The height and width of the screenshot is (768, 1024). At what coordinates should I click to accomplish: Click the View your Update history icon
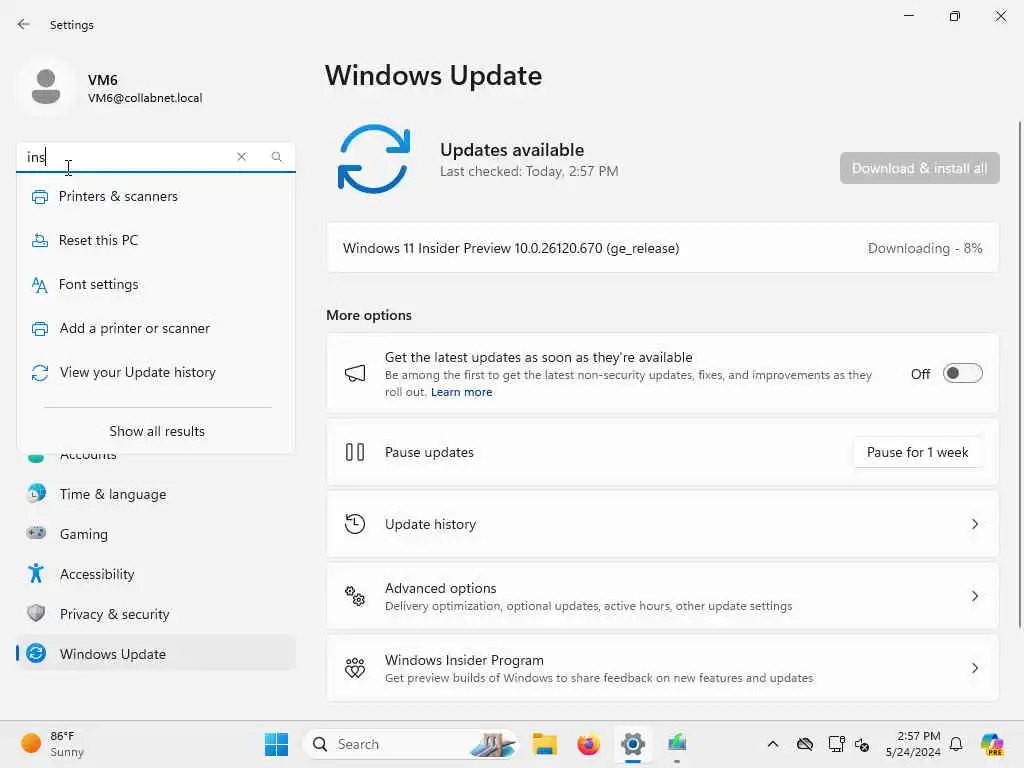coord(40,373)
